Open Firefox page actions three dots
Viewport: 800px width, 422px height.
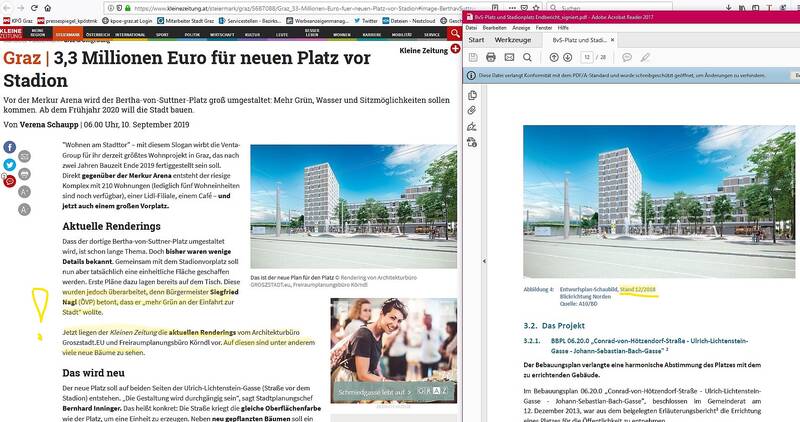[512, 8]
